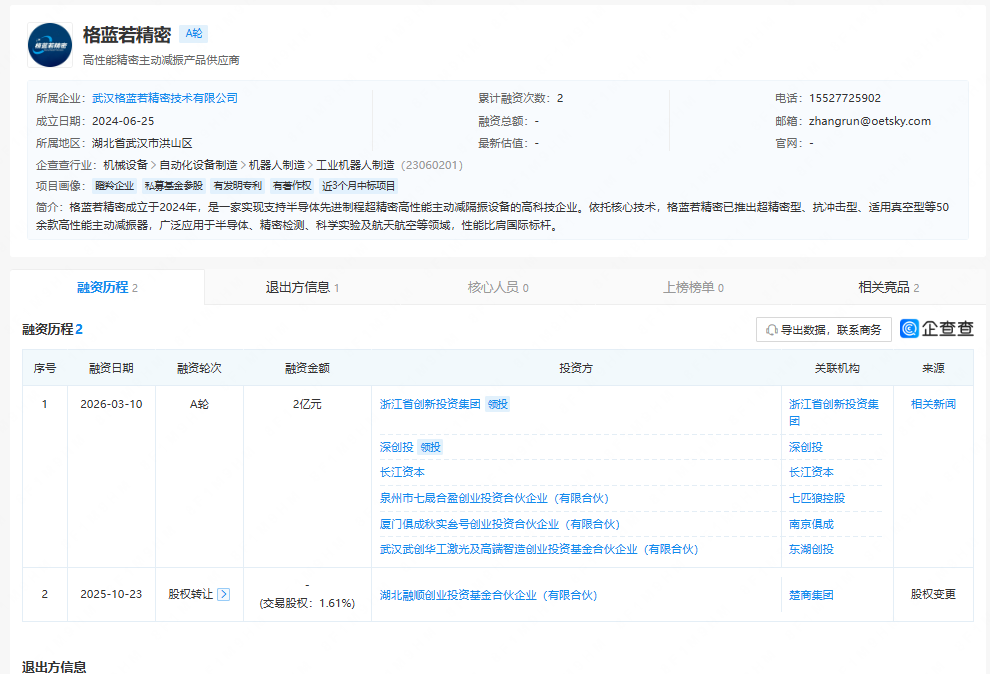
Task: Open investor 浙江省创新投资集团 in 投资方 column
Action: 430,404
